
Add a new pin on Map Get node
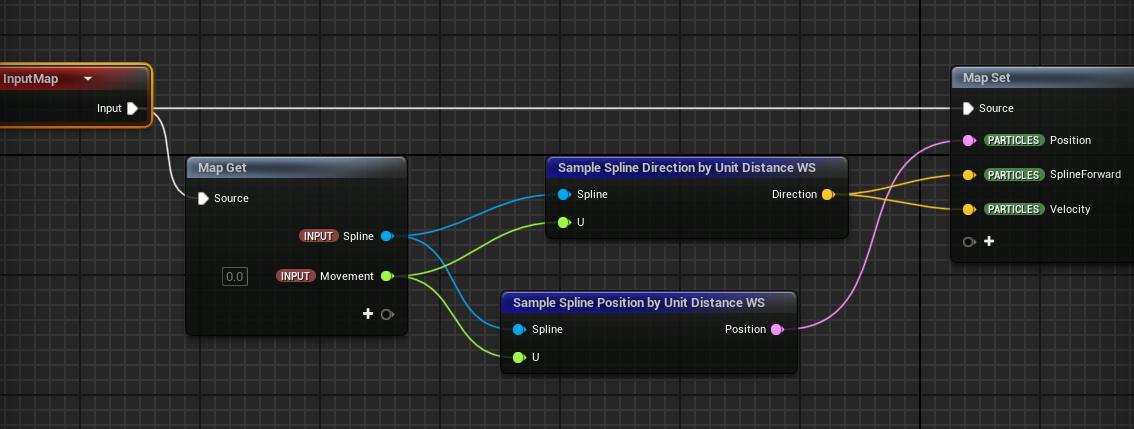pos(368,314)
